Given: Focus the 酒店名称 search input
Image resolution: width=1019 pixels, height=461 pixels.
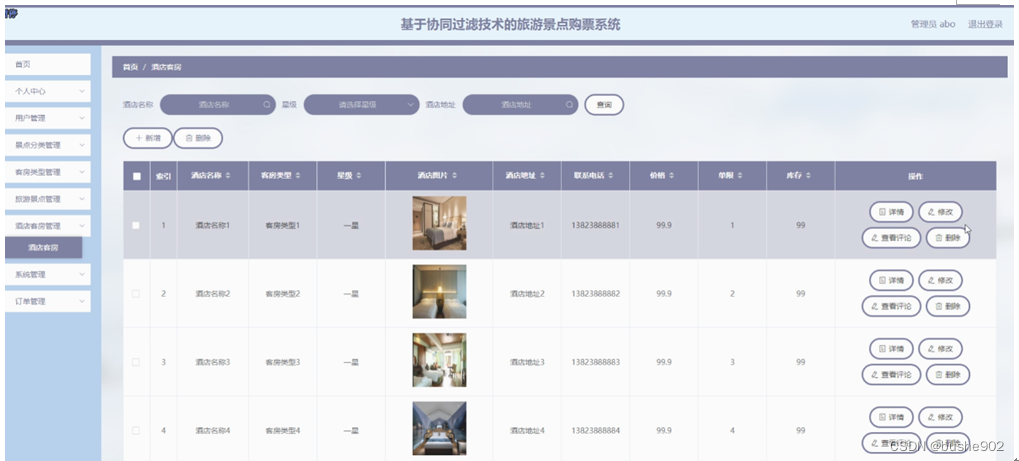Looking at the screenshot, I should (218, 105).
